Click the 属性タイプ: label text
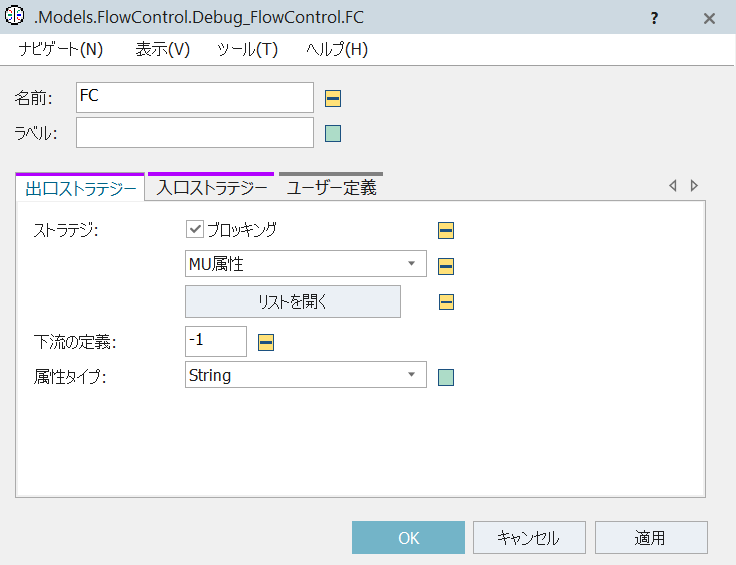 (x=70, y=377)
